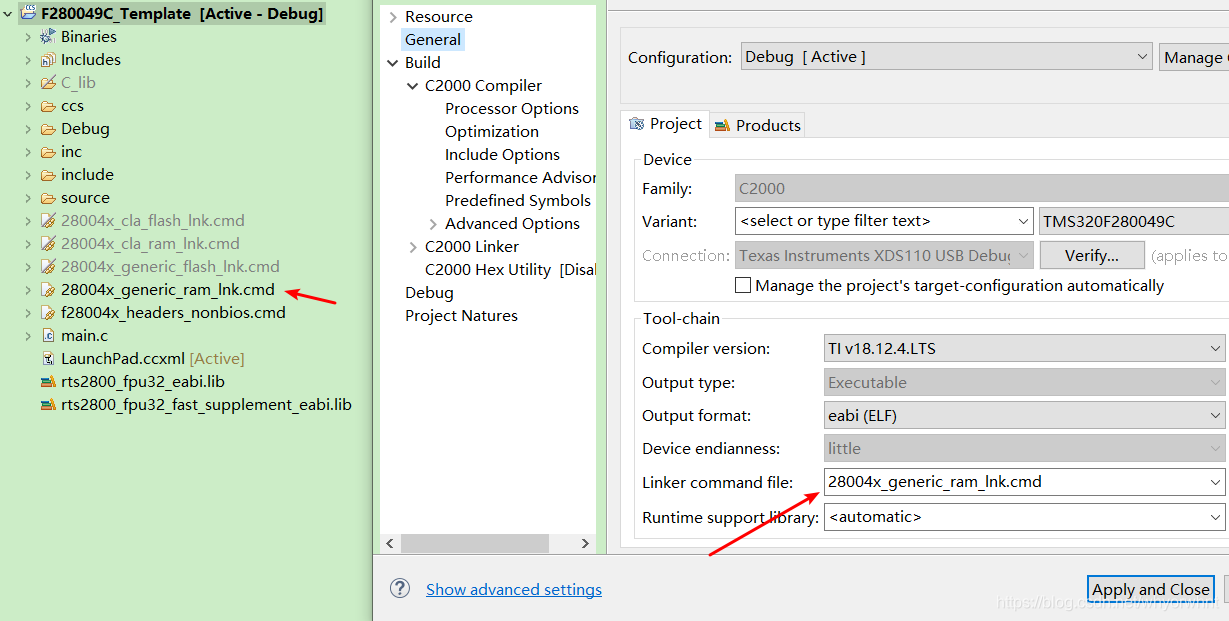Click the source folder icon
This screenshot has width=1229, height=621.
click(48, 197)
